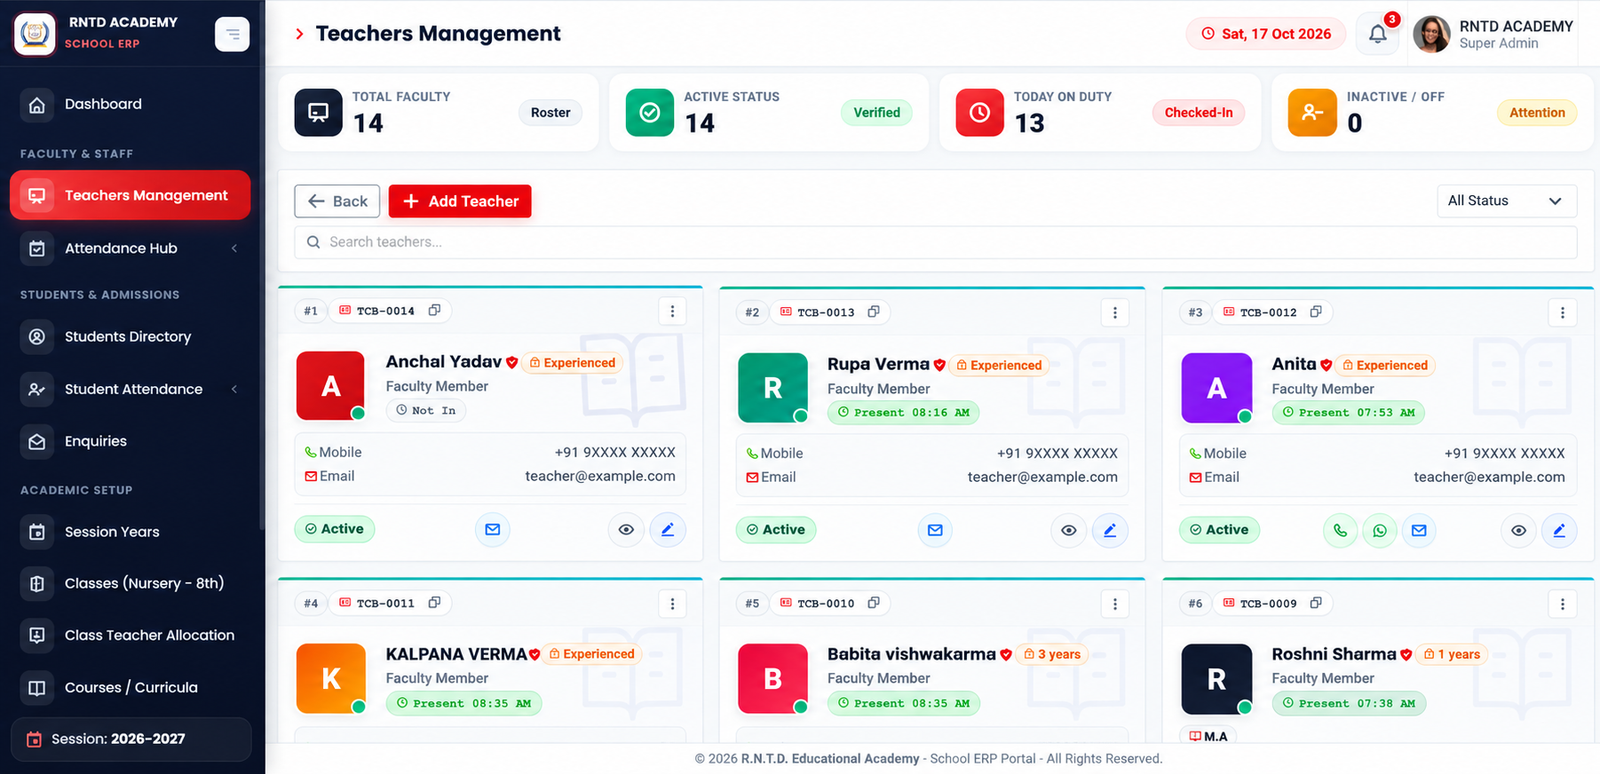
Task: Click Anchal Yadav's red avatar
Action: pos(331,386)
